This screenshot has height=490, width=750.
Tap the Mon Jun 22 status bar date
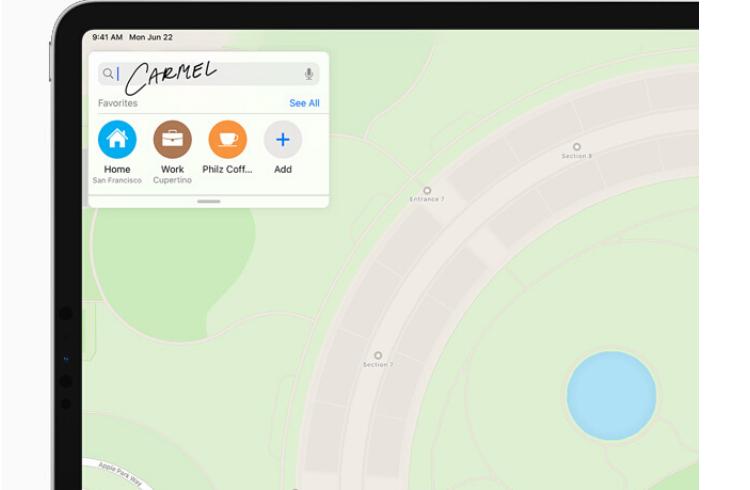151,37
